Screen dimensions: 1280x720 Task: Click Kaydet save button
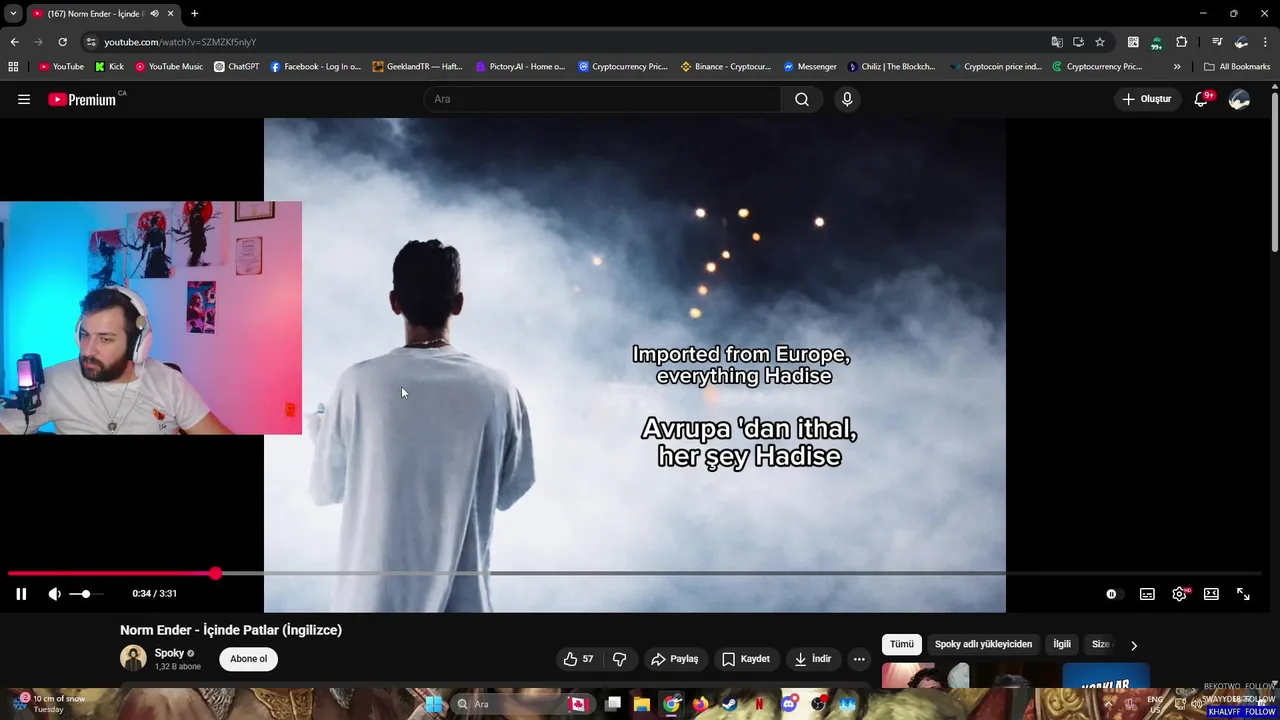point(746,659)
